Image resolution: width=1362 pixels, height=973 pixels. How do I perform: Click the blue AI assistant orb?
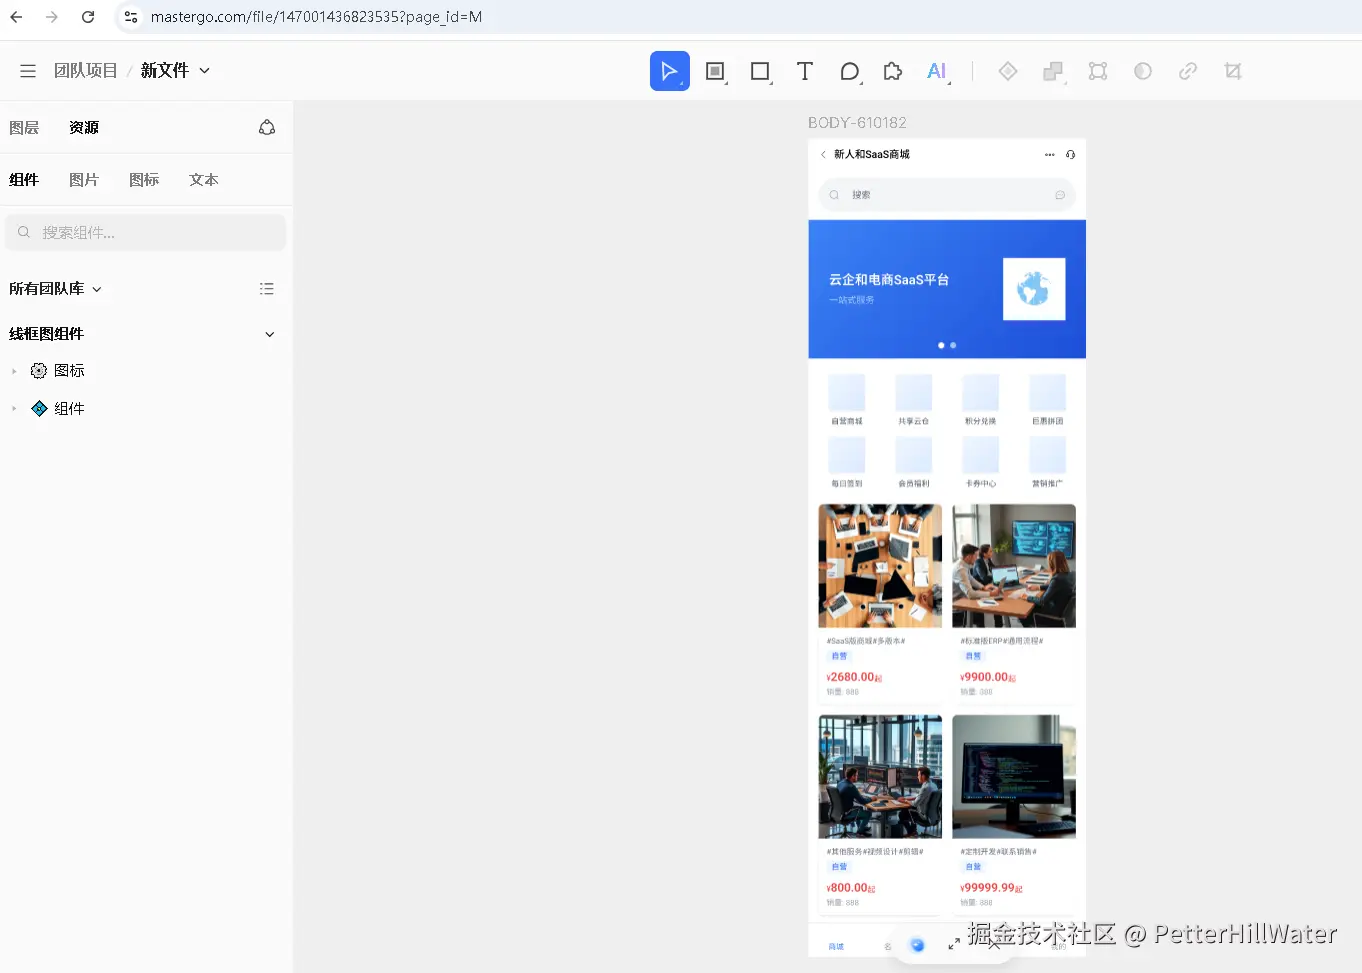[917, 945]
